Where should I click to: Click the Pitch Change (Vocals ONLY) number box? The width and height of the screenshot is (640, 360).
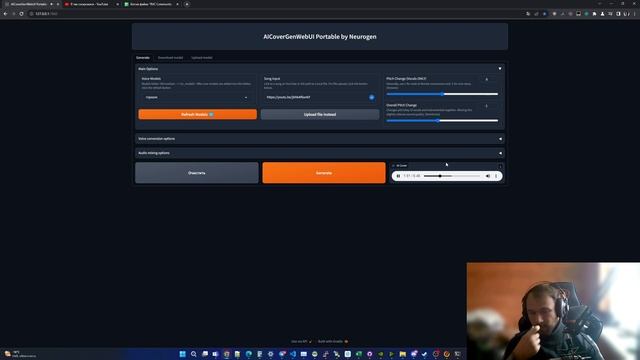[489, 79]
